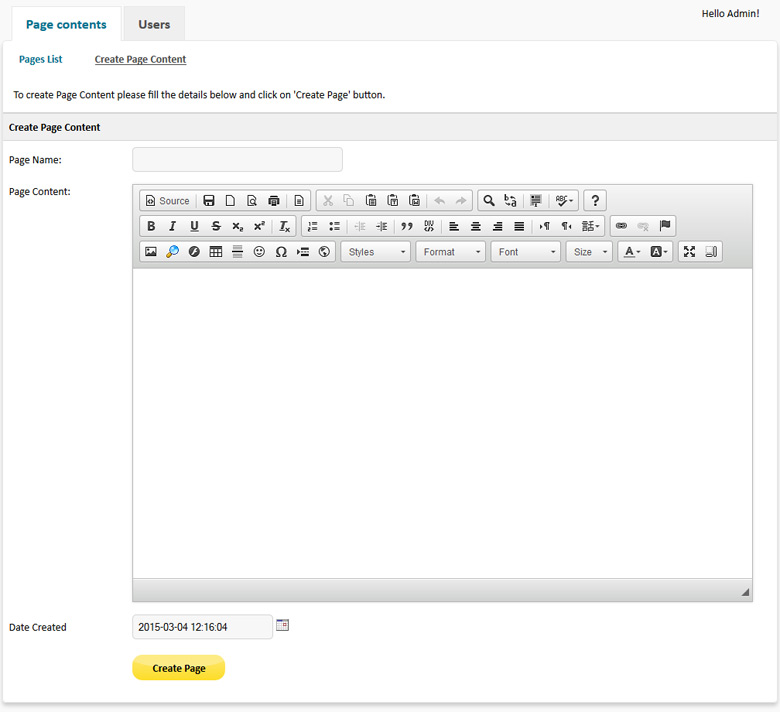
Task: Open the spell check dropdown
Action: coord(564,201)
